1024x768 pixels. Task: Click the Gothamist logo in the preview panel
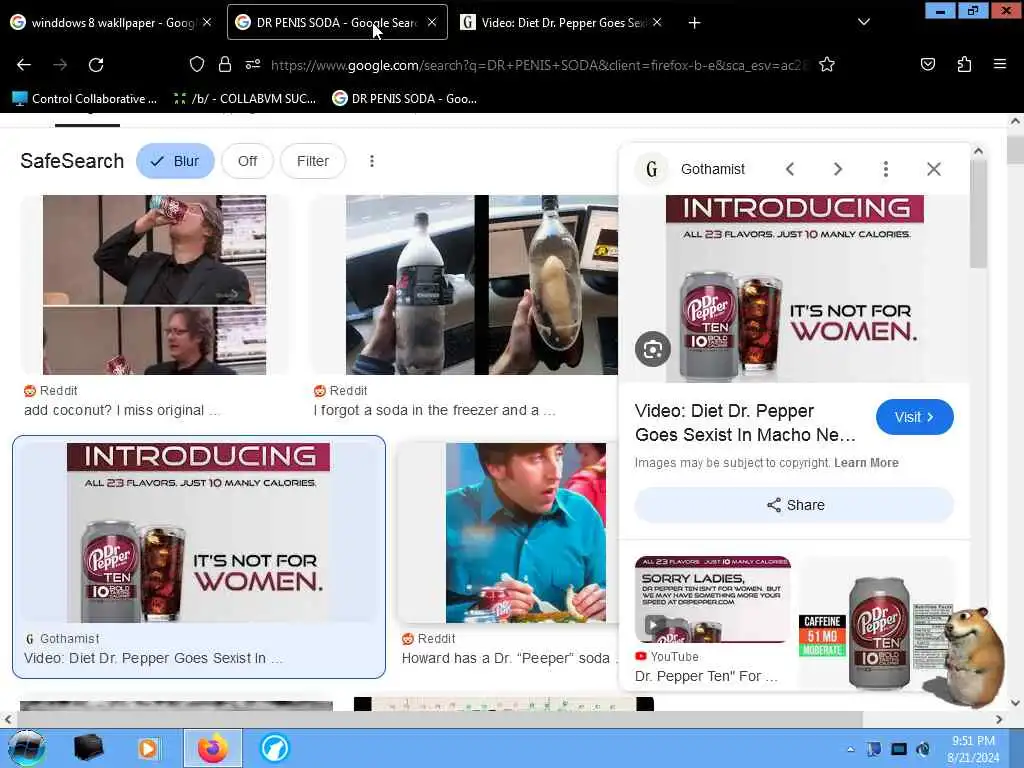click(x=652, y=169)
